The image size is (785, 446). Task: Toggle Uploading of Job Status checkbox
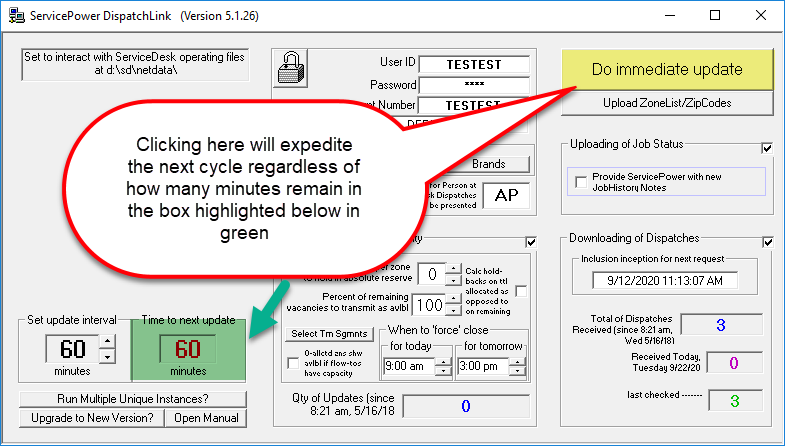[767, 148]
